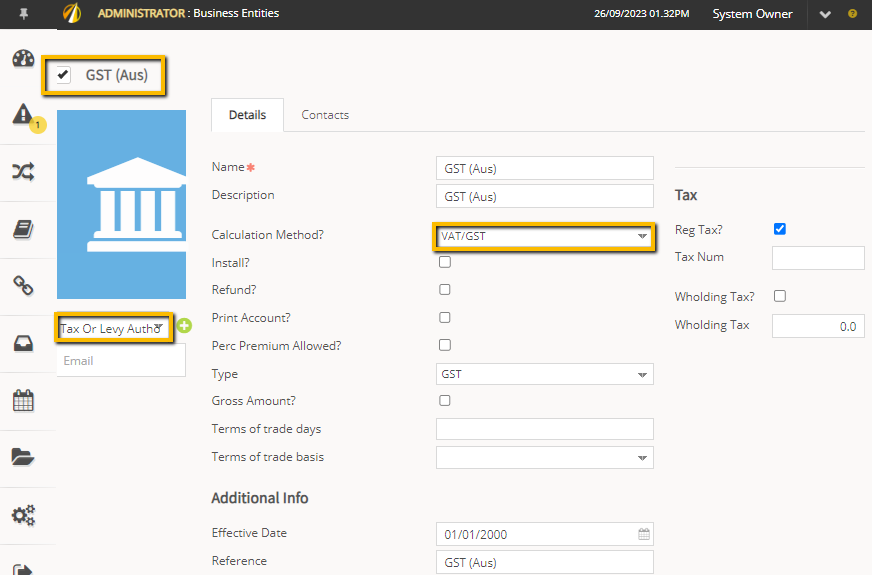Click the Tax Num input field
The image size is (872, 575).
tap(818, 258)
